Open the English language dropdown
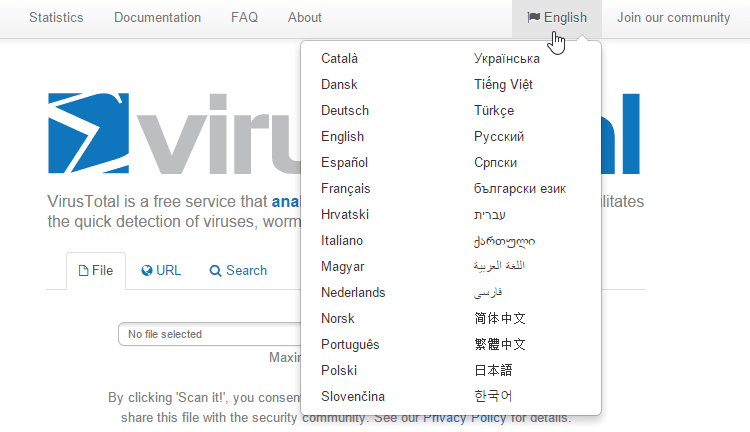 click(558, 18)
